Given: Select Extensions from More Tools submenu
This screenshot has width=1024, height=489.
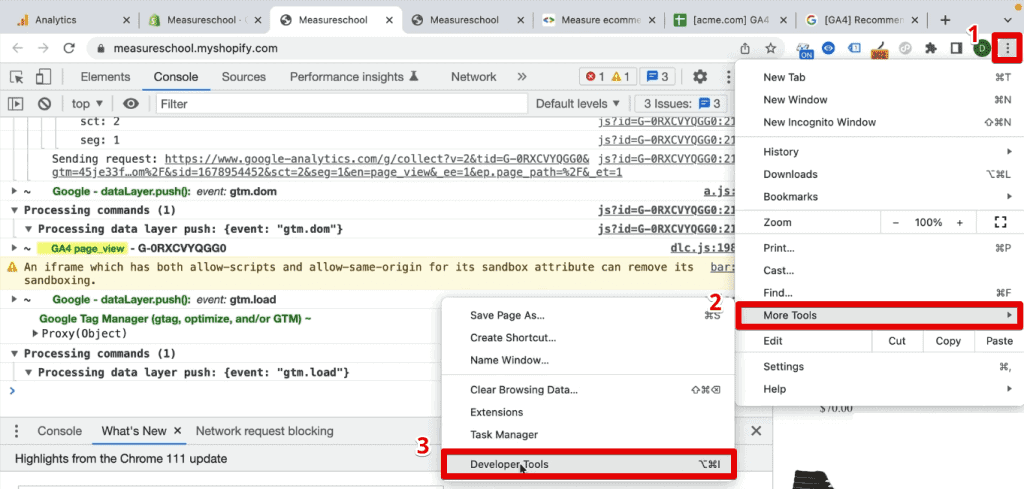Looking at the screenshot, I should [589, 412].
